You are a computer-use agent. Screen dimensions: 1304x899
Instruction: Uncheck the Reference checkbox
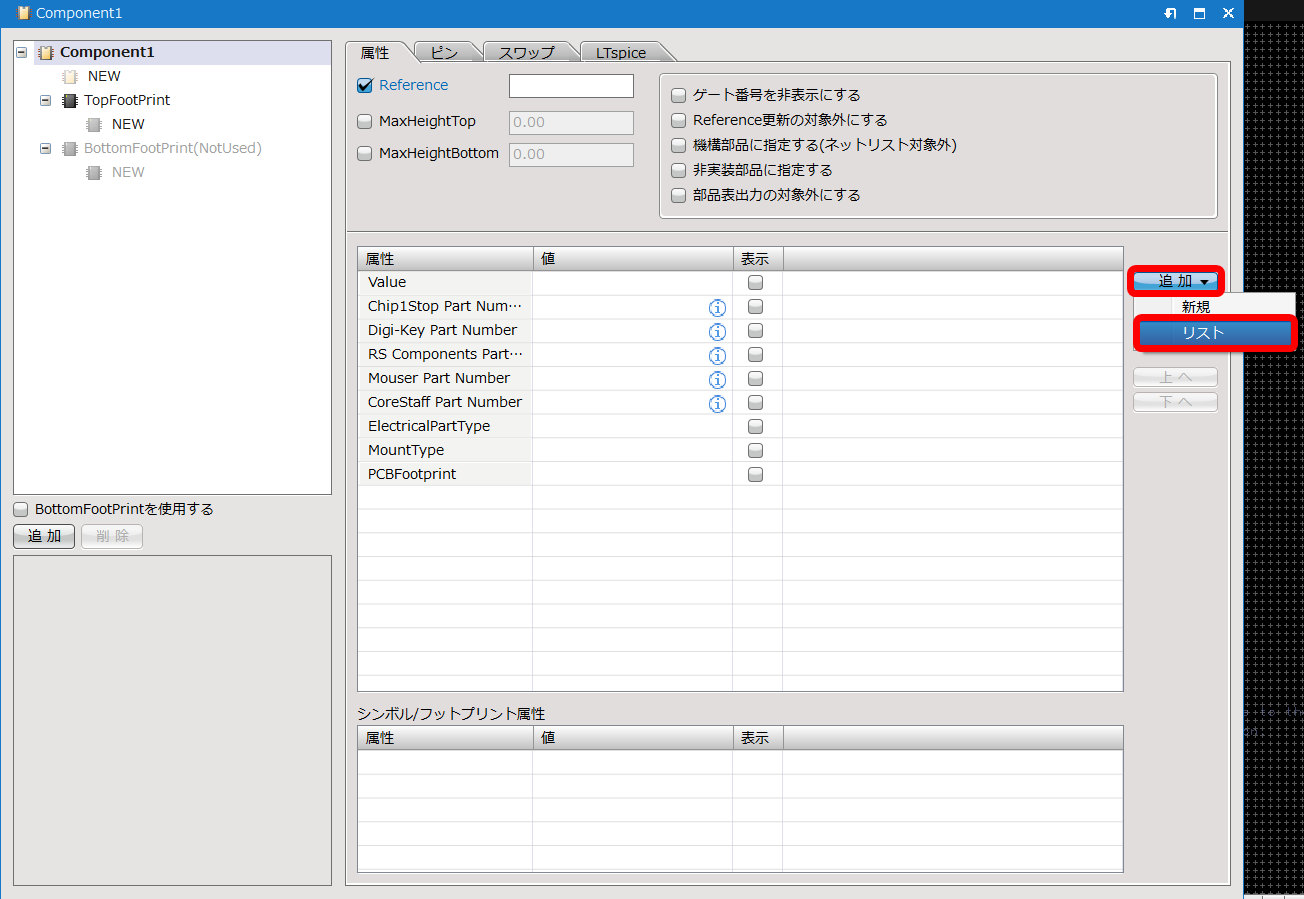point(365,86)
